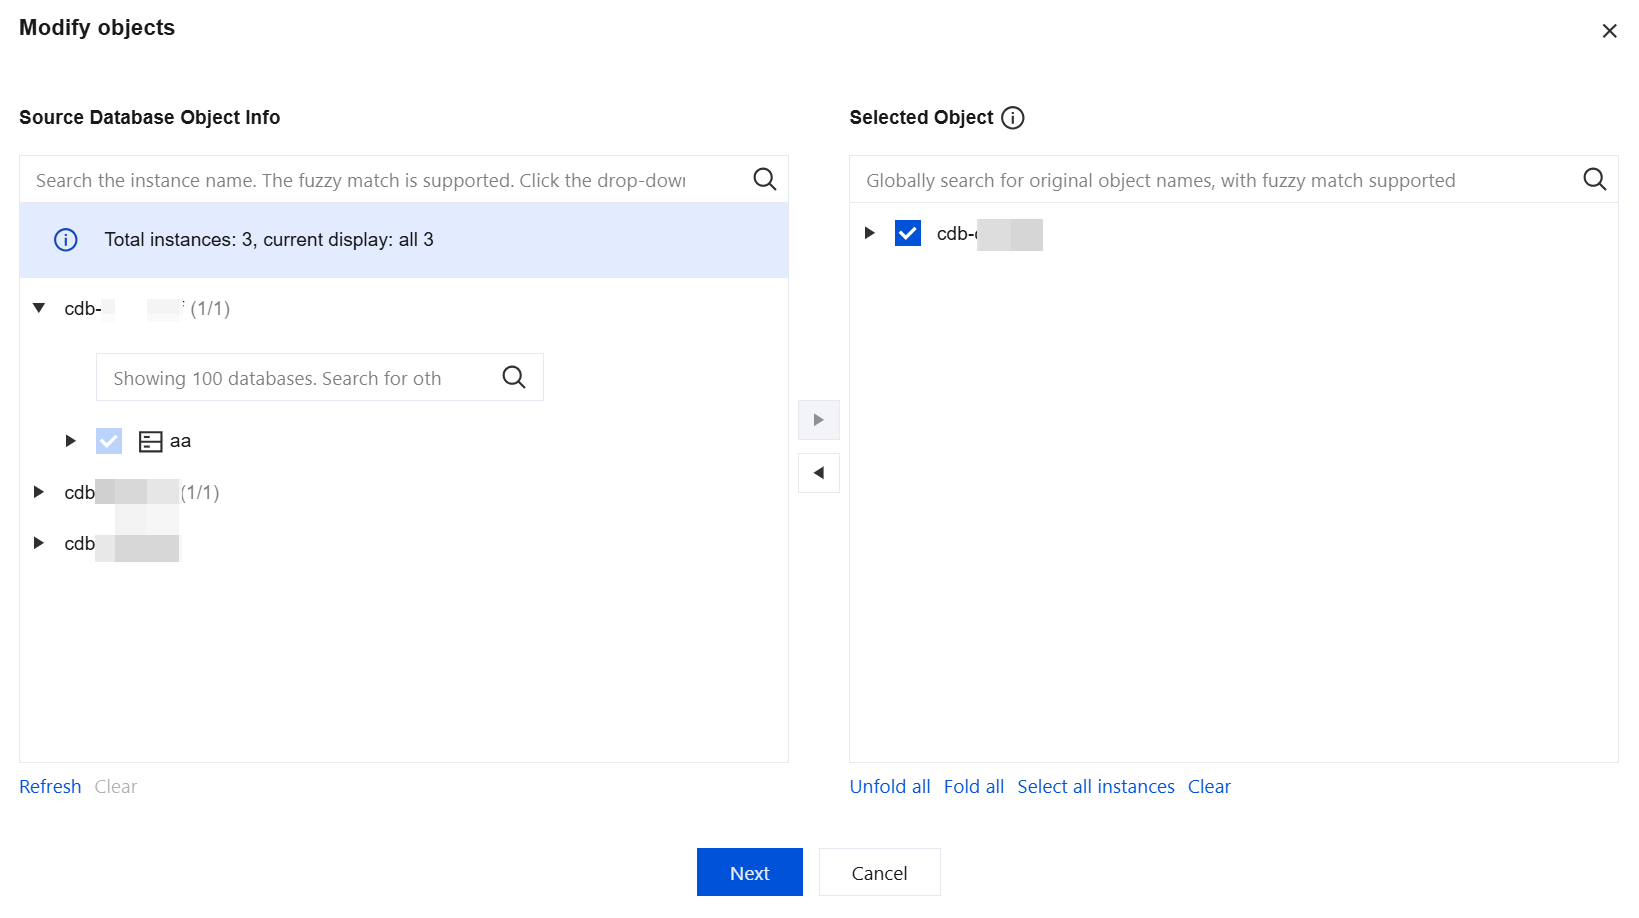Expand the cdb instance in Selected Object
The image size is (1639, 918).
coord(870,233)
